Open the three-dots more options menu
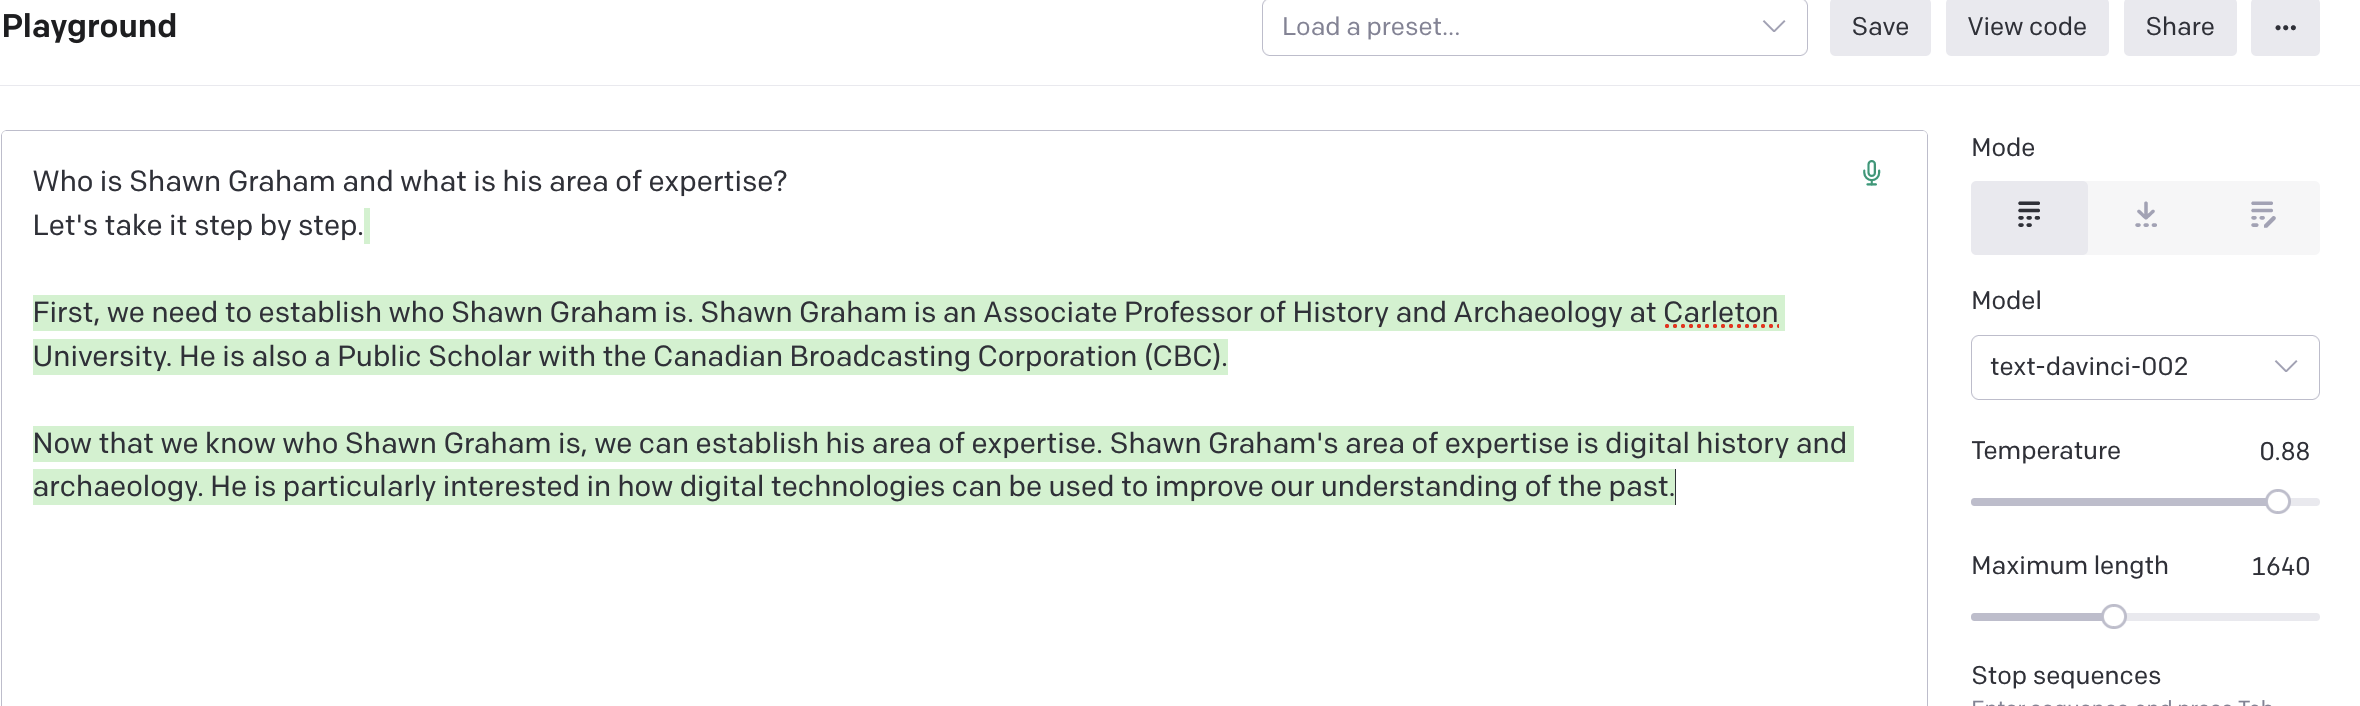Image resolution: width=2360 pixels, height=706 pixels. coord(2285,27)
